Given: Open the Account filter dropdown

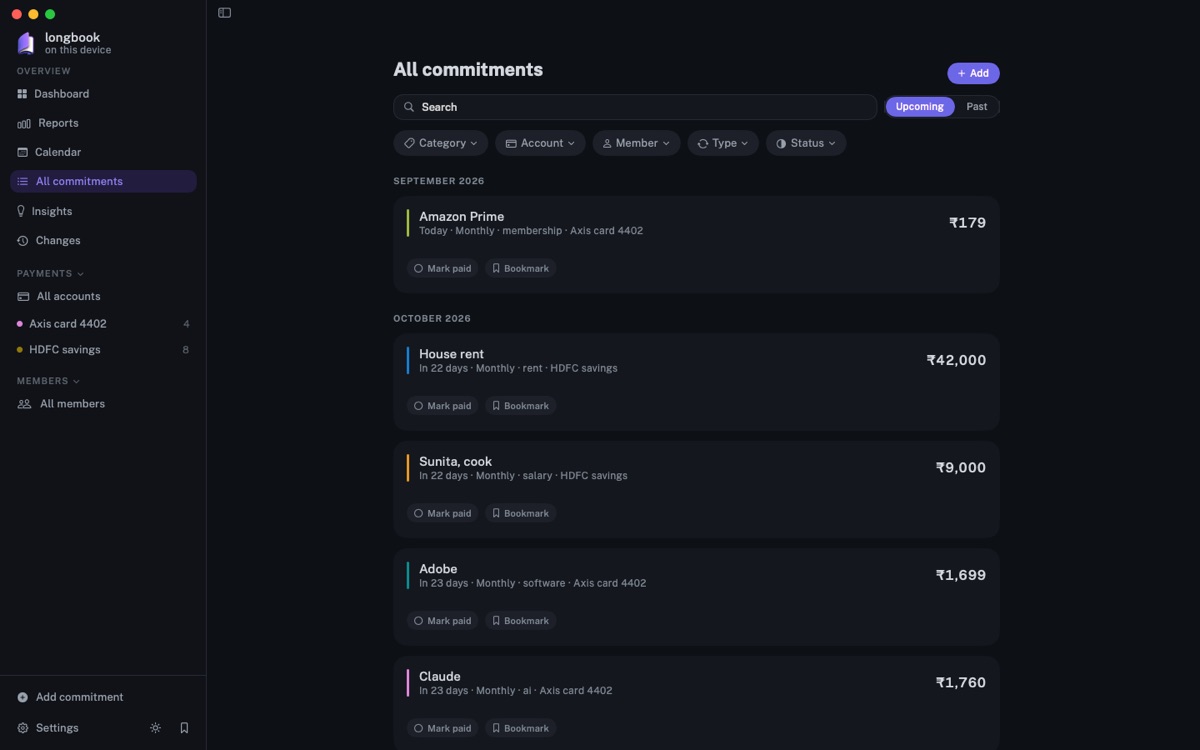Looking at the screenshot, I should pos(540,143).
